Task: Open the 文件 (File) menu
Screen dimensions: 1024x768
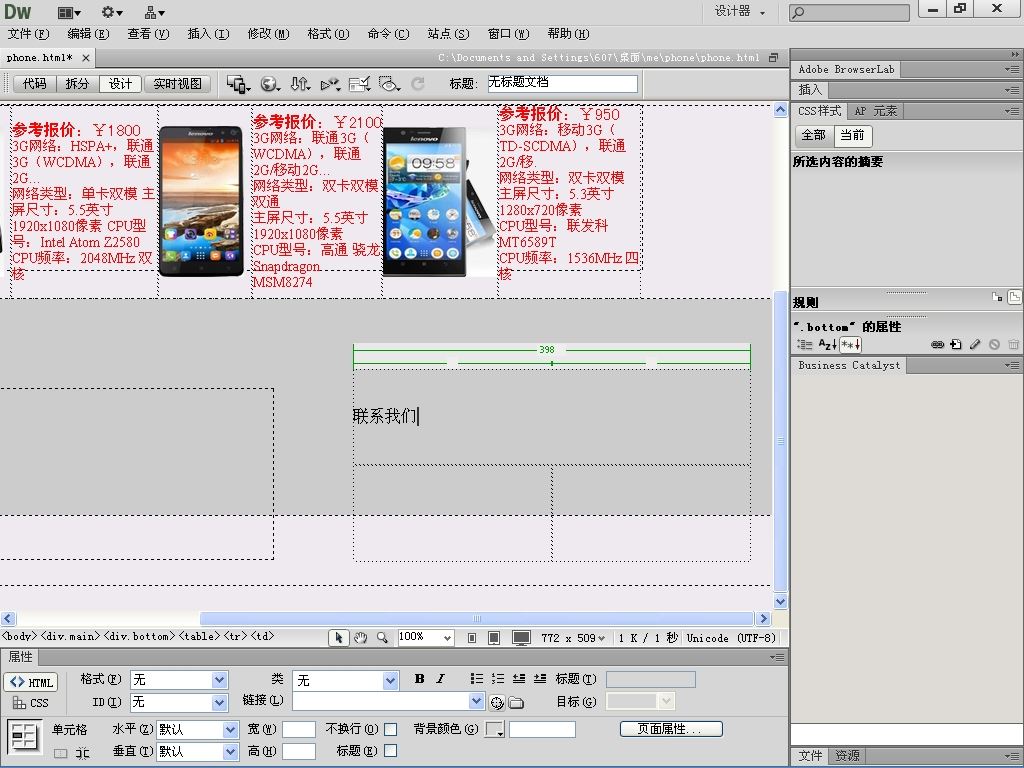Action: tap(28, 34)
